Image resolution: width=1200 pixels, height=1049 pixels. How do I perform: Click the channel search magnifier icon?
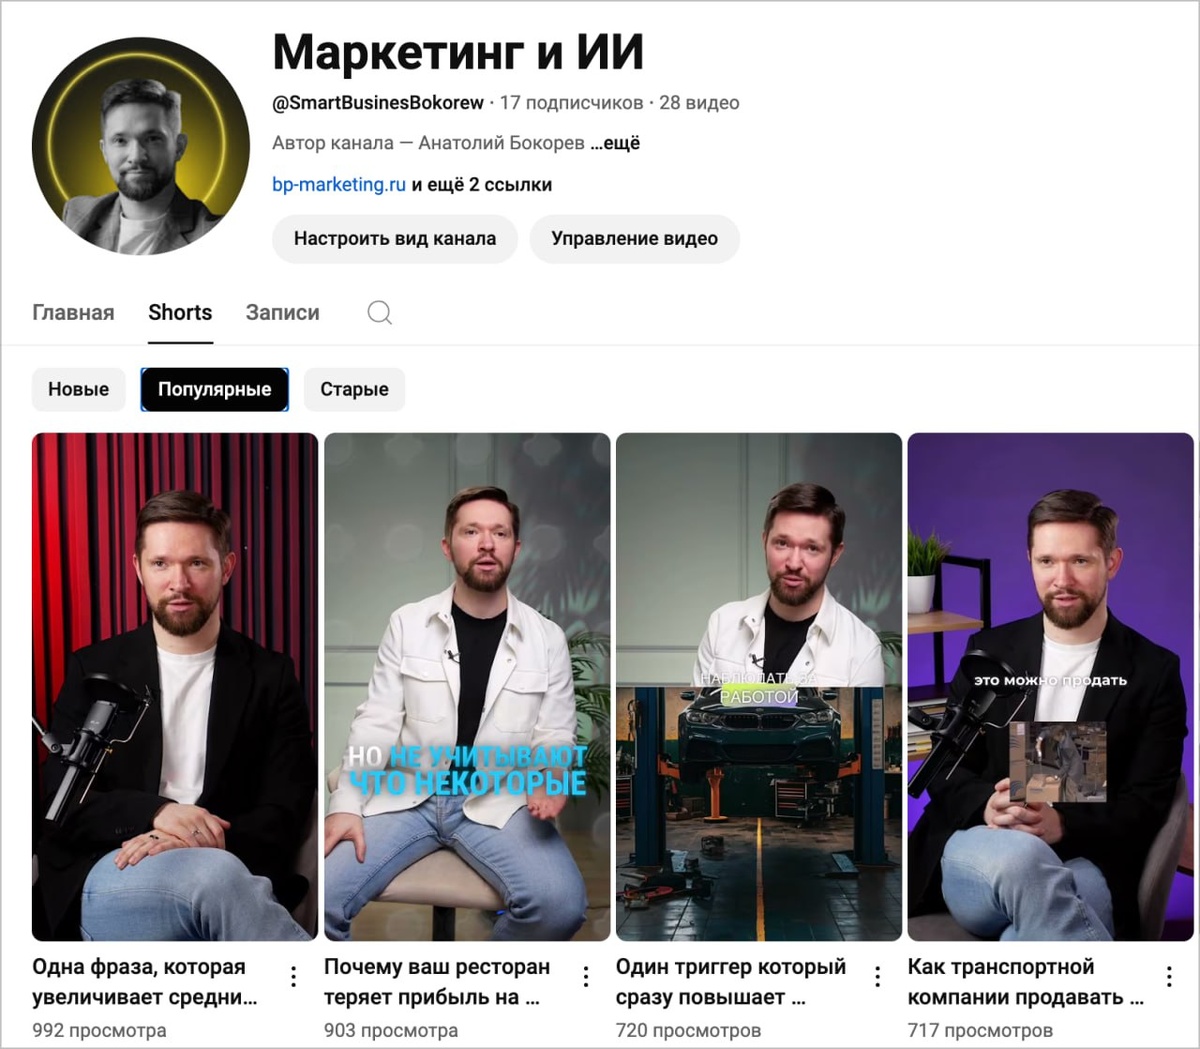(x=380, y=312)
